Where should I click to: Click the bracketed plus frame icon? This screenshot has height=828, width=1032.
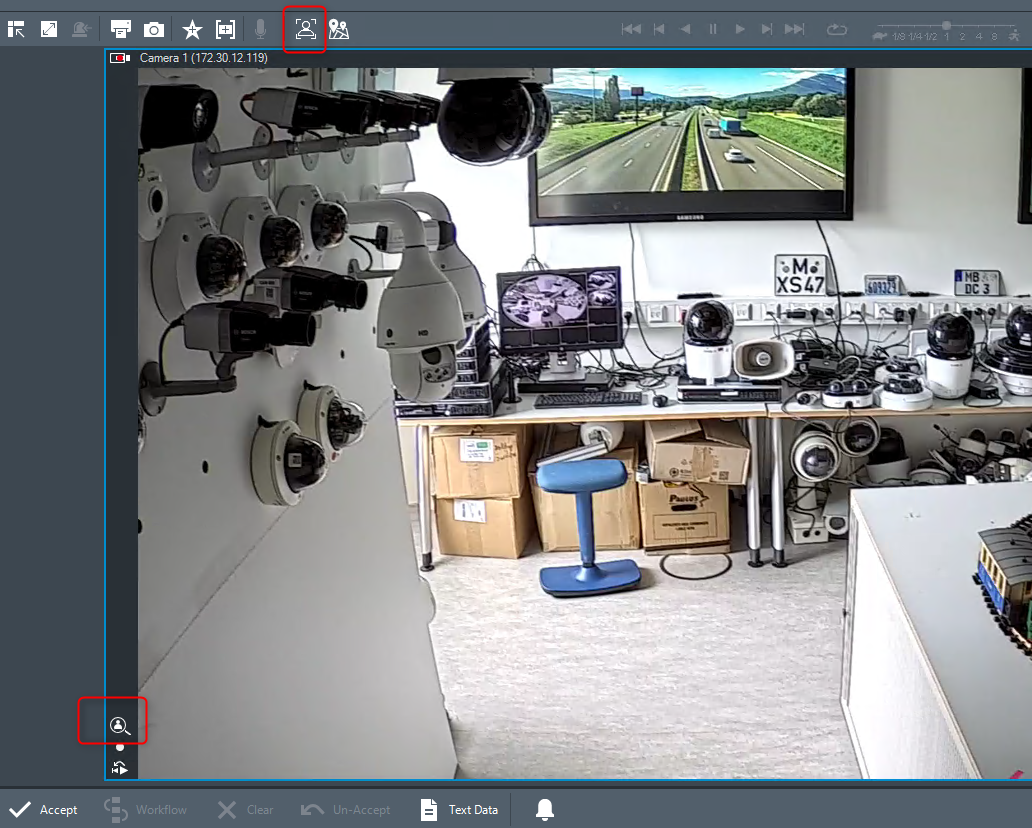click(x=225, y=29)
